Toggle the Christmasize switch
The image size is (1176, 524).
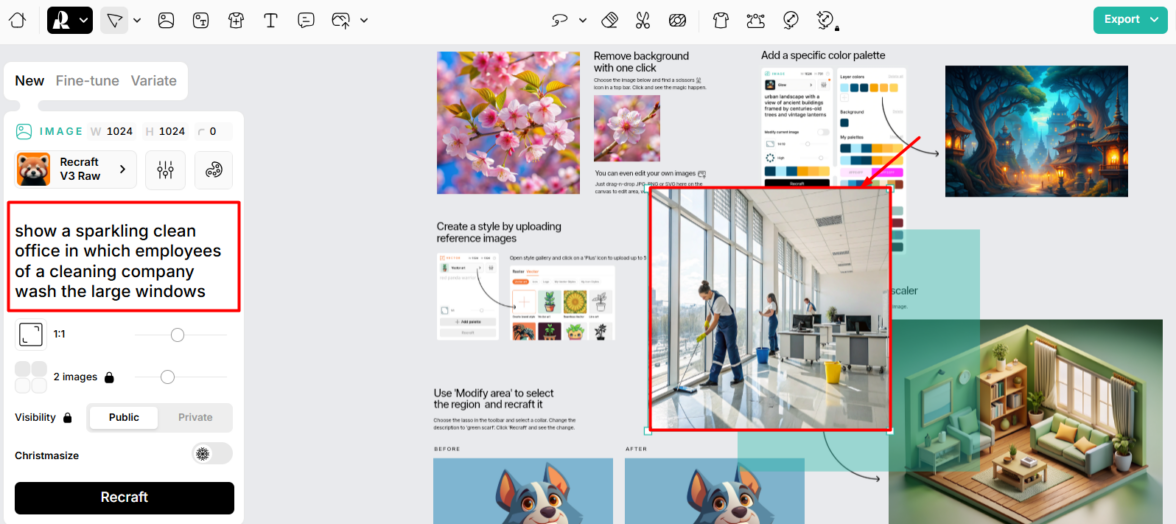click(x=211, y=454)
